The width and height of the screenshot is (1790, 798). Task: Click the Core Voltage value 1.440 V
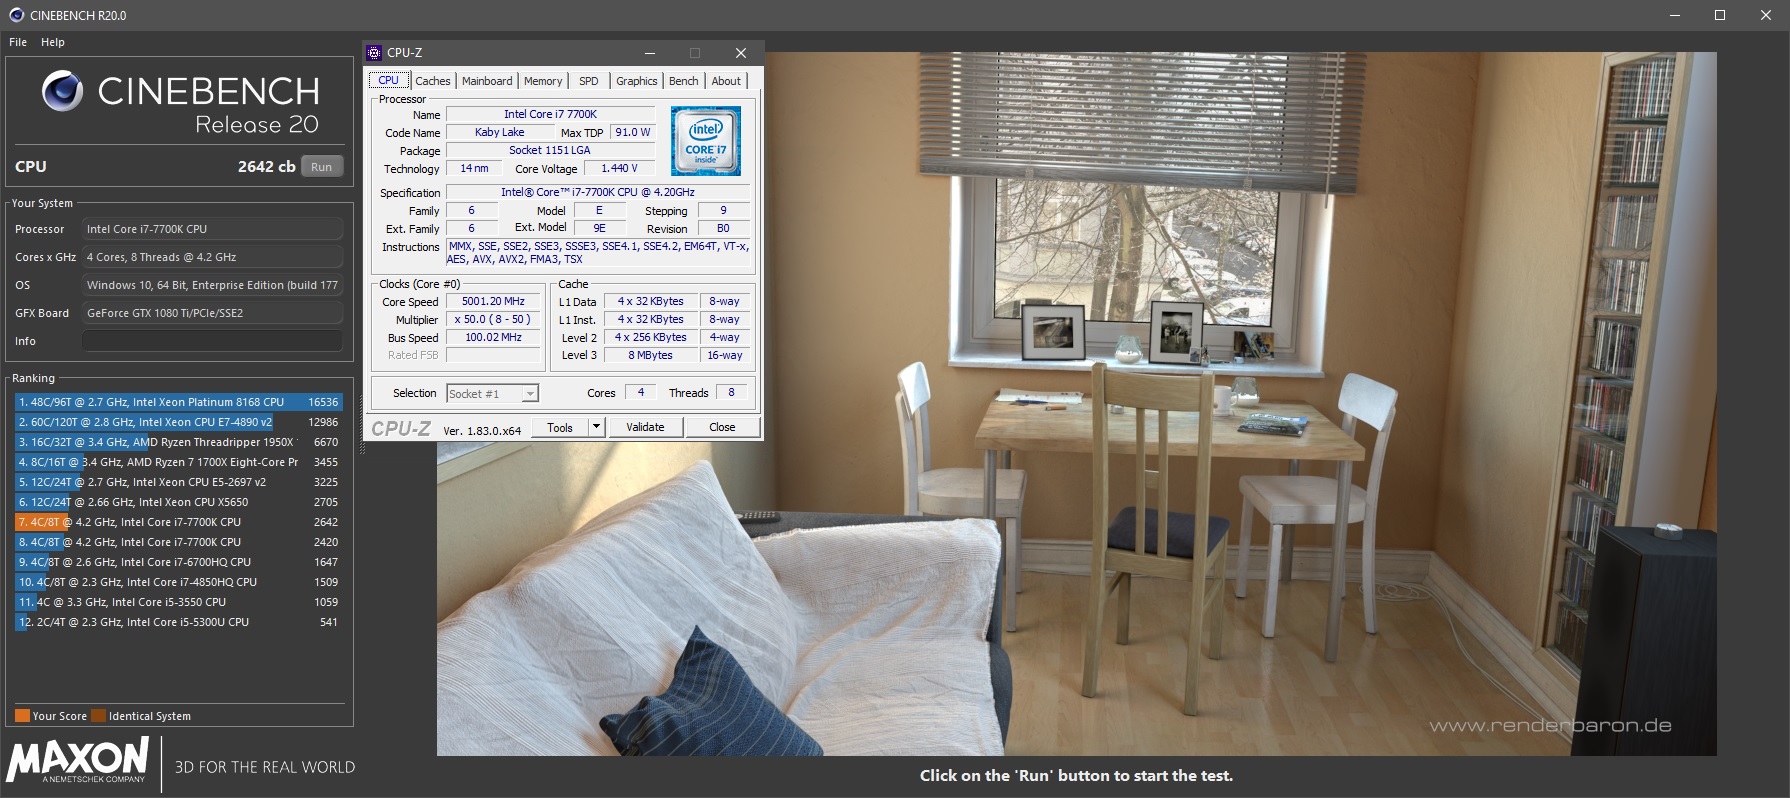(x=620, y=168)
